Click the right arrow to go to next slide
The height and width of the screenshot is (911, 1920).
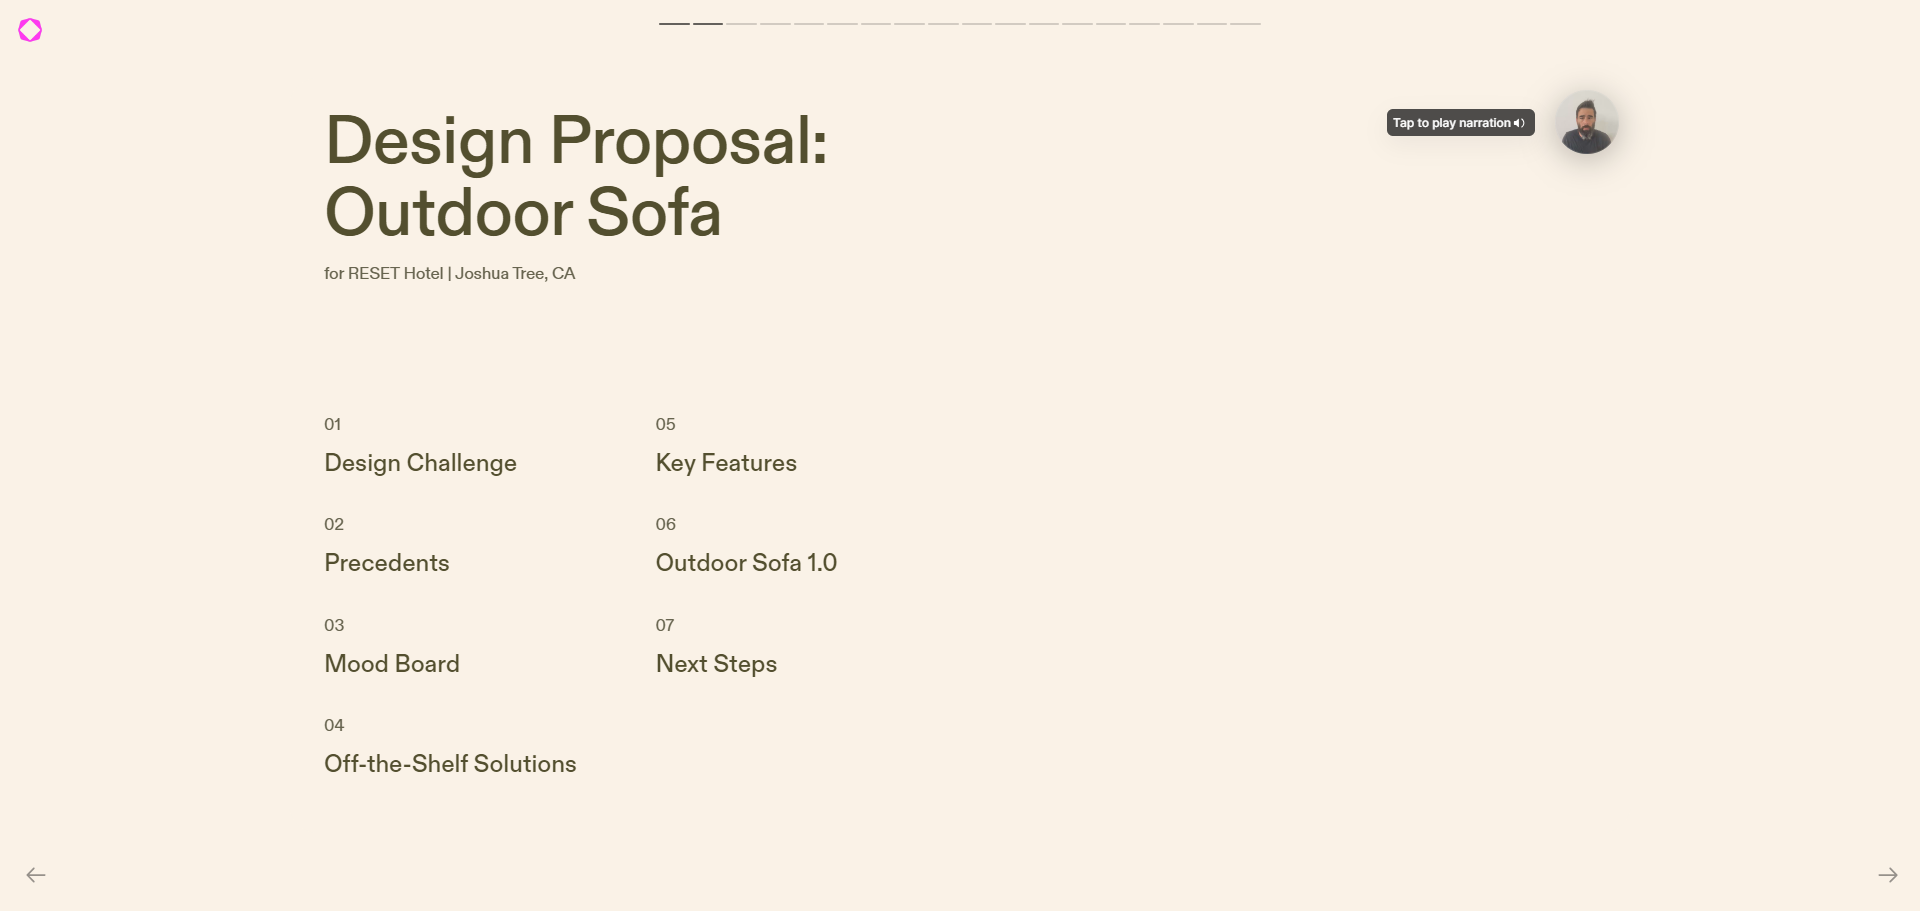[x=1886, y=874]
